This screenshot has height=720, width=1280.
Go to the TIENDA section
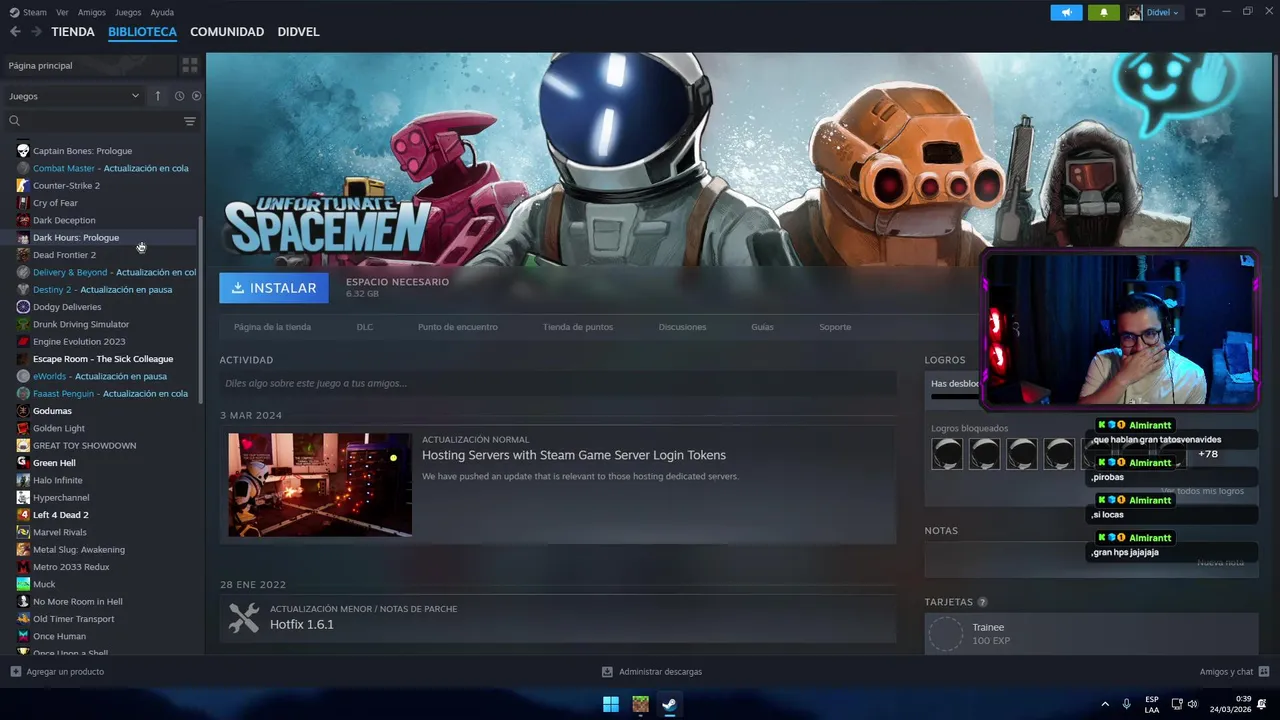73,32
